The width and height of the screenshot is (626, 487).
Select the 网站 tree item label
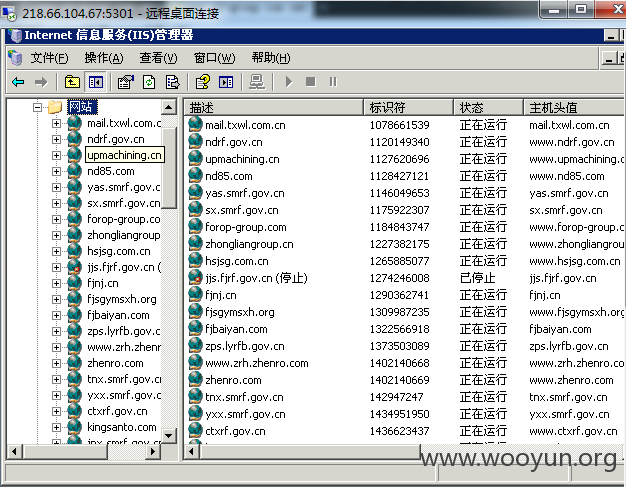click(x=82, y=107)
